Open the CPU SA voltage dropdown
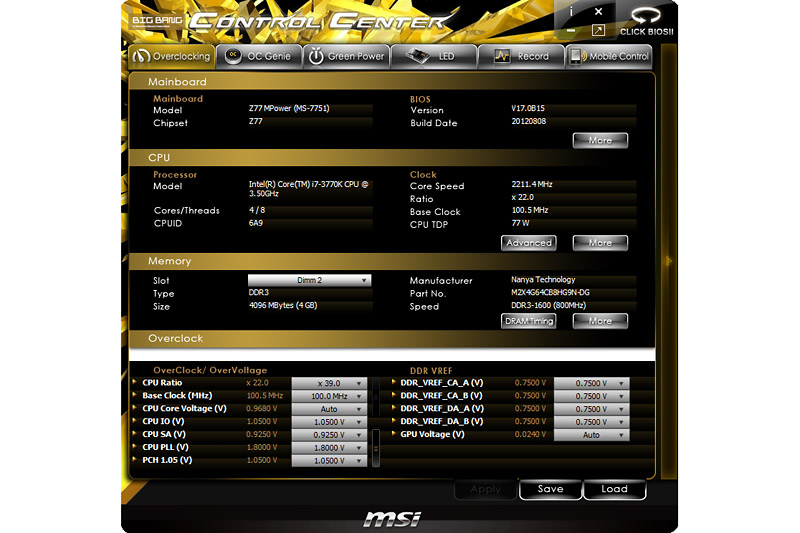Image resolution: width=800 pixels, height=533 pixels. click(x=329, y=435)
